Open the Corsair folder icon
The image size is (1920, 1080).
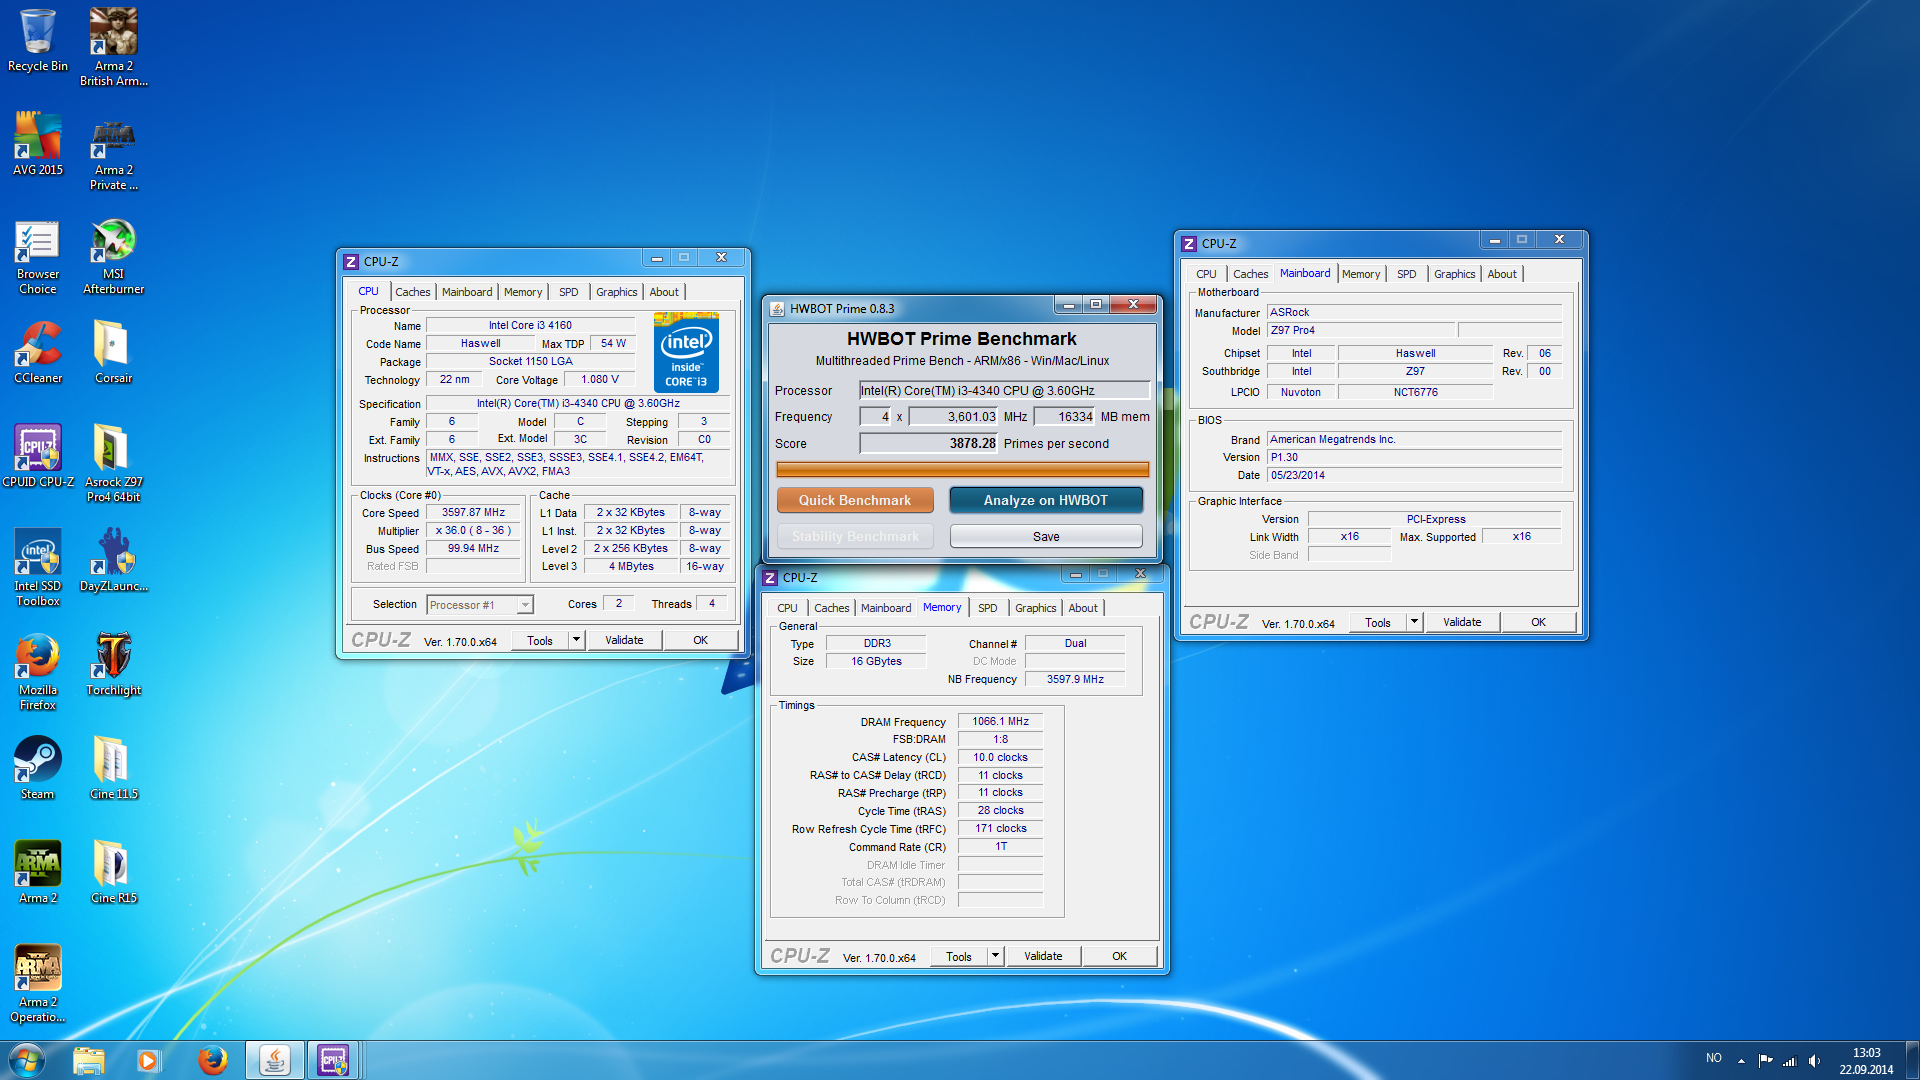[x=114, y=352]
